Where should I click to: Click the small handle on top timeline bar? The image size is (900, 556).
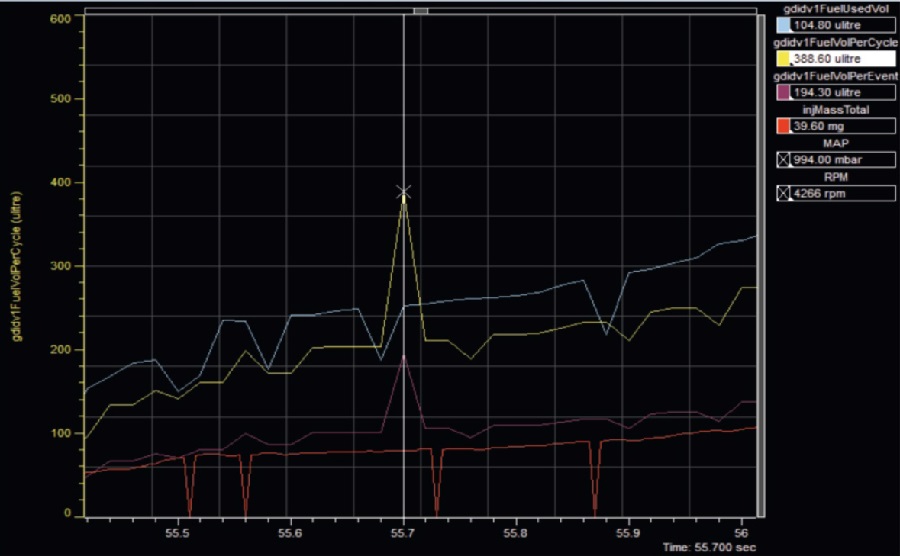pyautogui.click(x=421, y=10)
